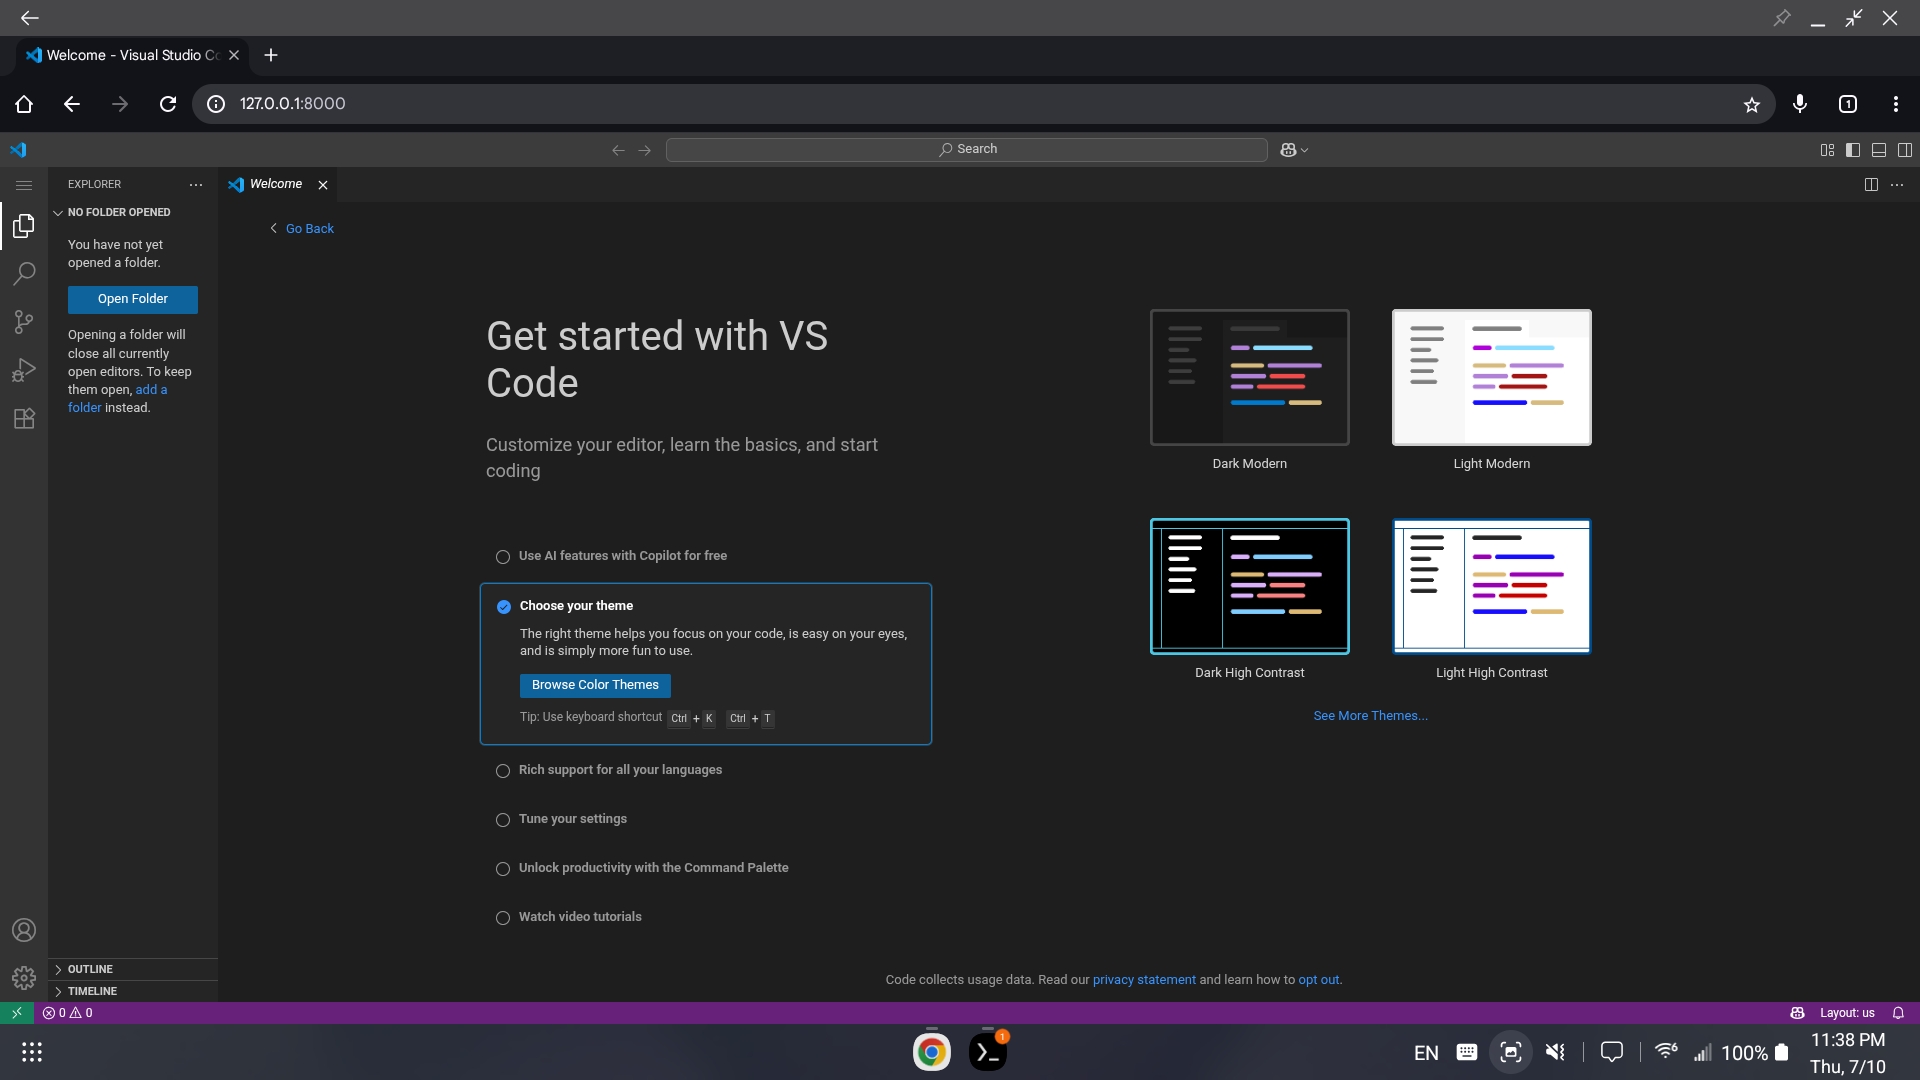Click the remote window indicator in status bar
The image size is (1920, 1080).
pos(17,1012)
